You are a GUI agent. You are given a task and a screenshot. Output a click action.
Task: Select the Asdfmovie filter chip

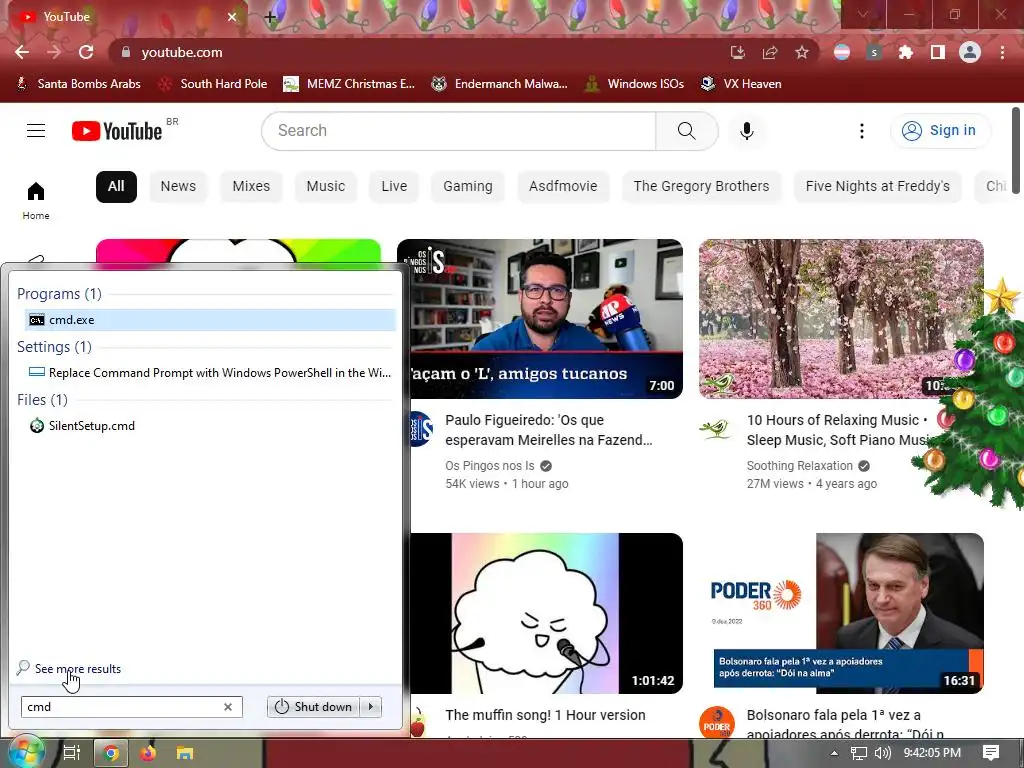[x=563, y=186]
